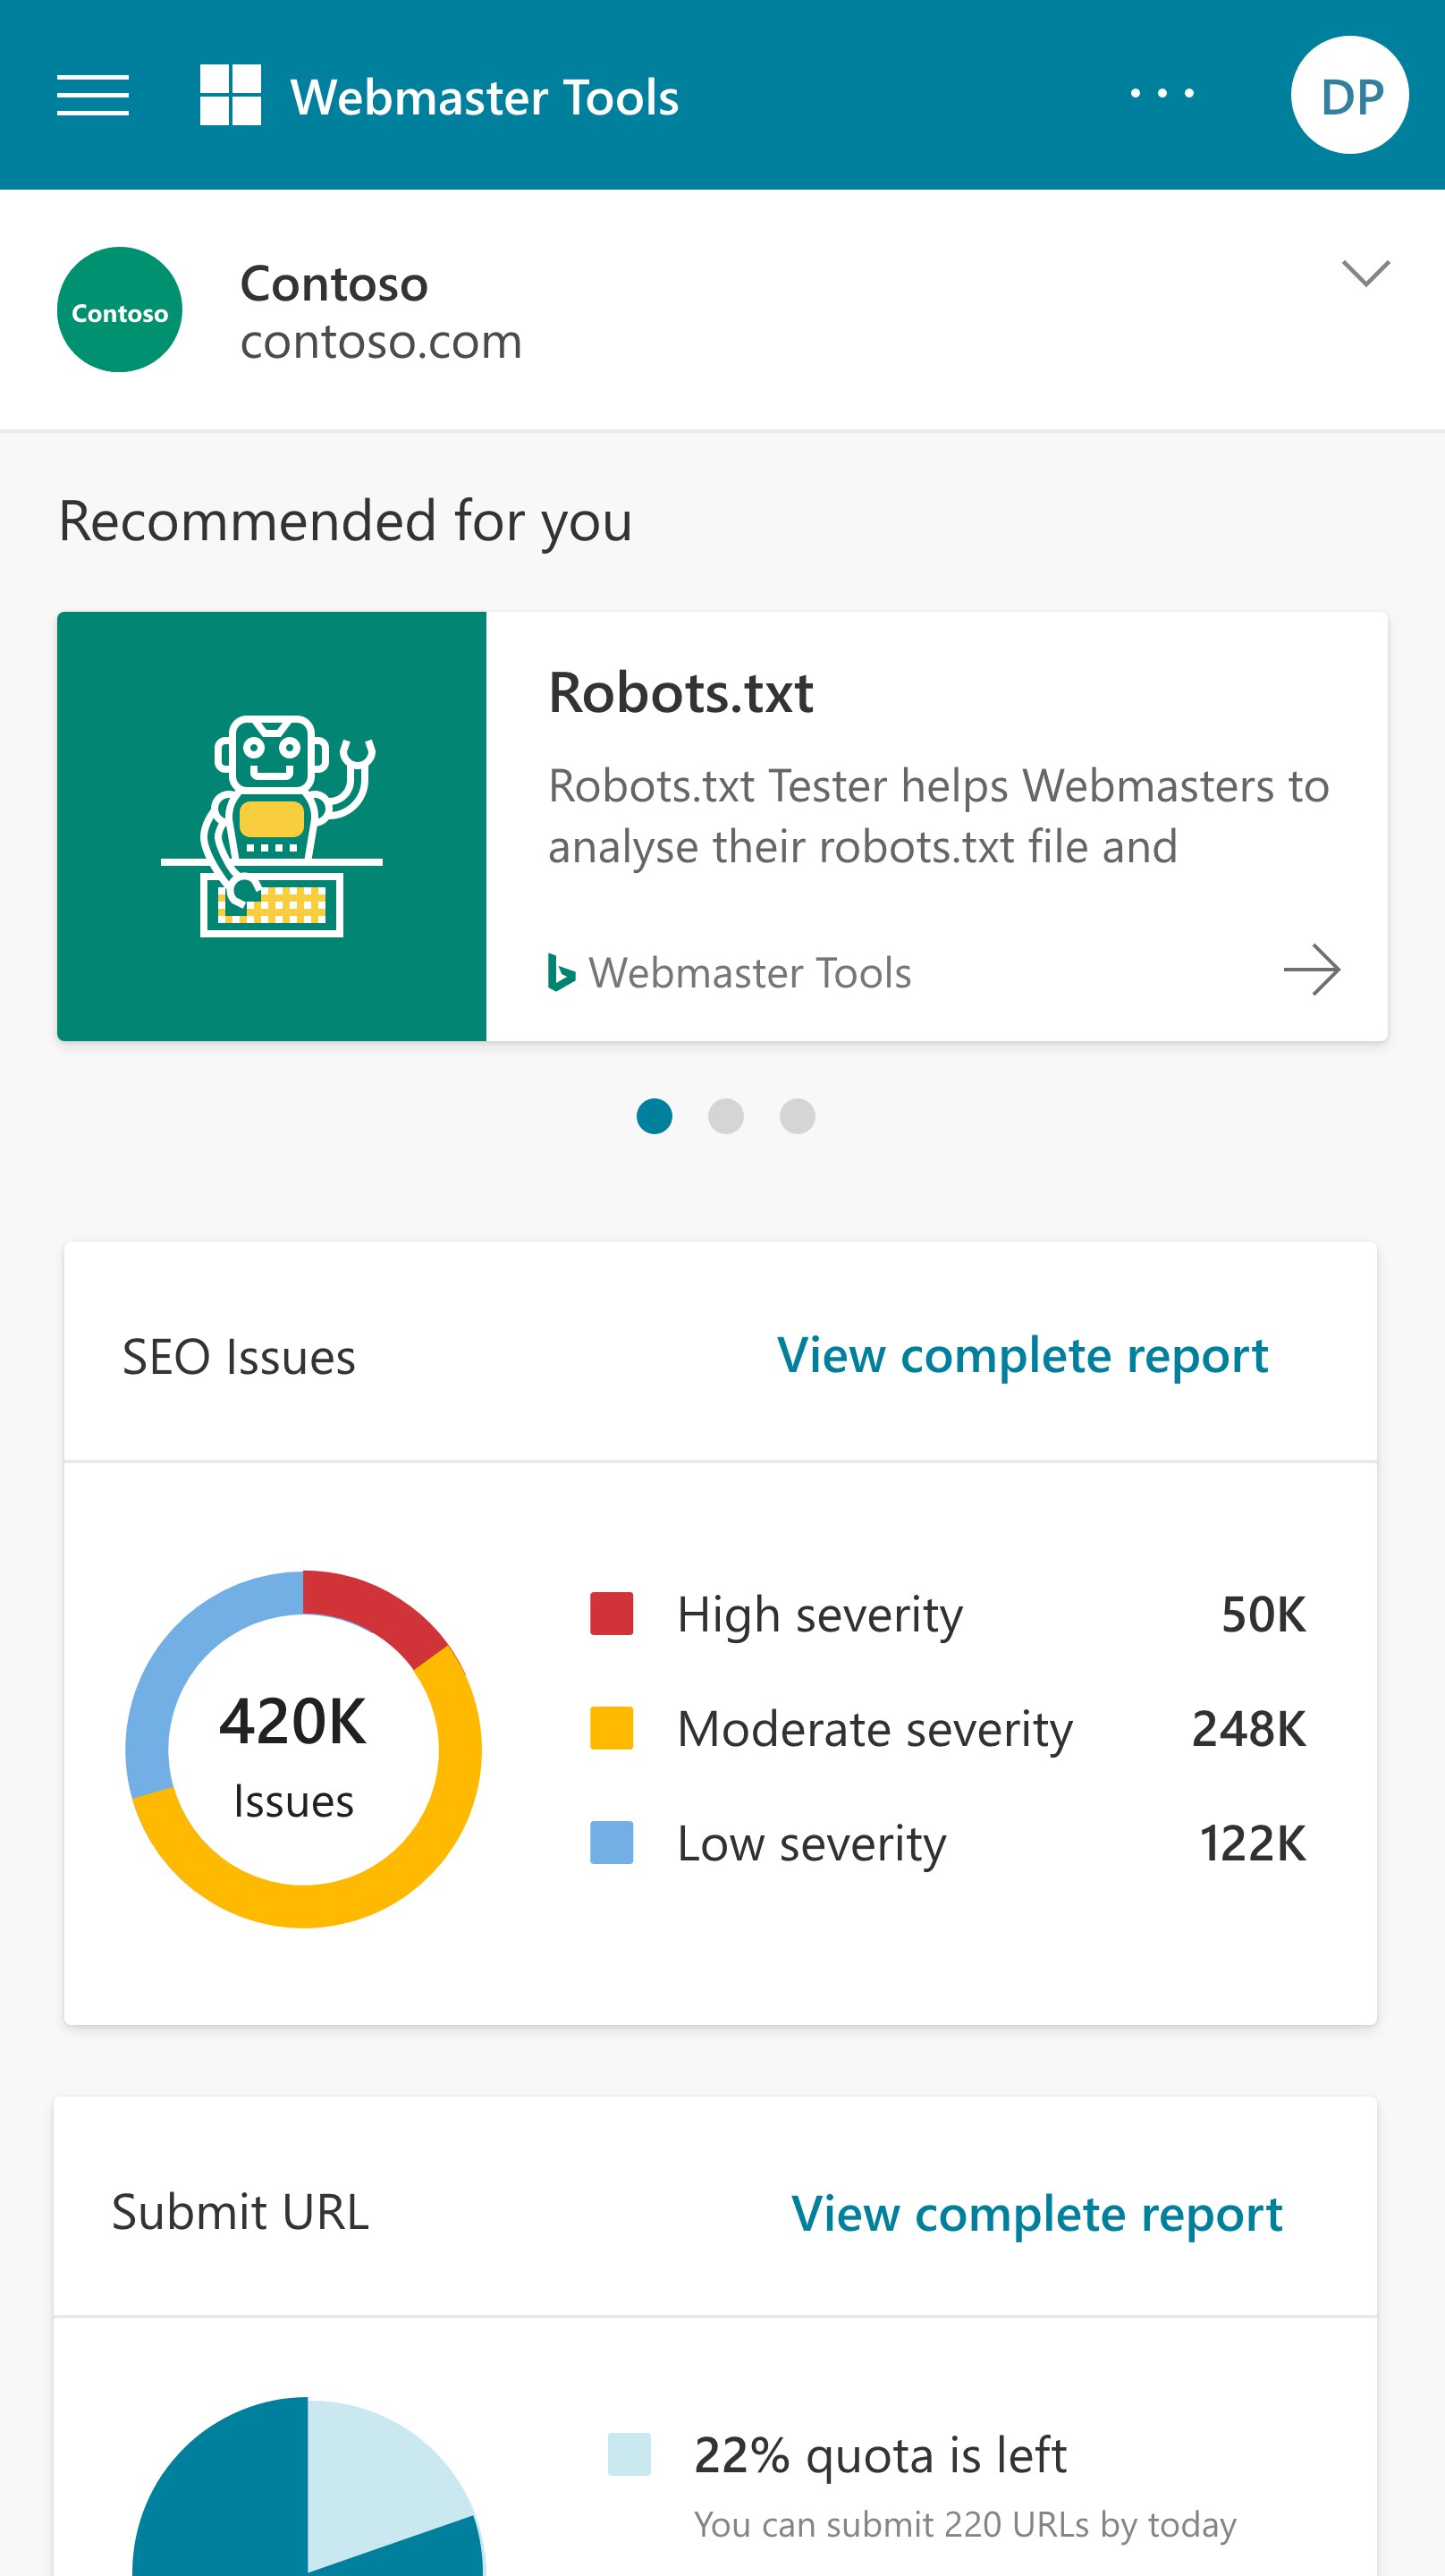The height and width of the screenshot is (2576, 1445).
Task: Open the three-dot more options menu
Action: (1162, 94)
